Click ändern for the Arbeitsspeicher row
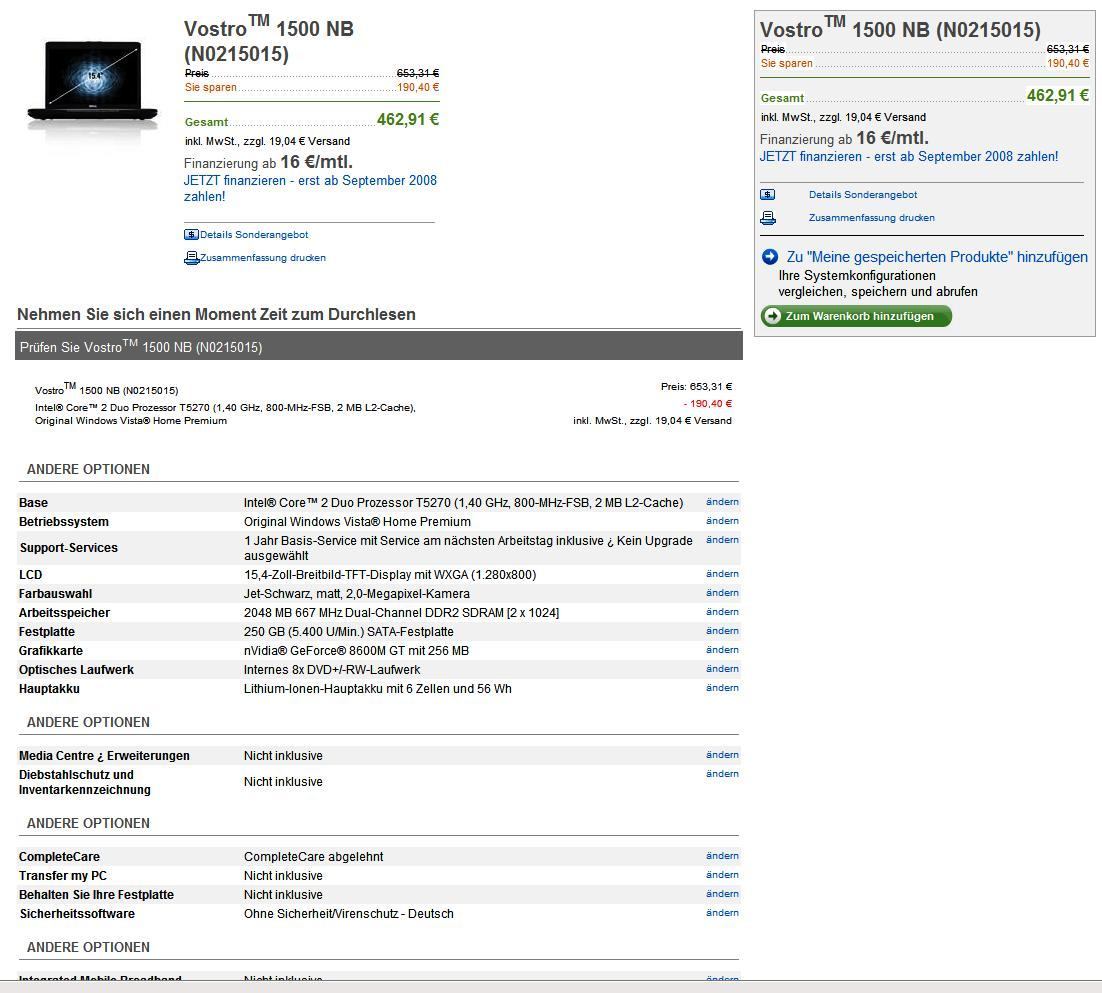Viewport: 1102px width, 993px height. pos(722,611)
